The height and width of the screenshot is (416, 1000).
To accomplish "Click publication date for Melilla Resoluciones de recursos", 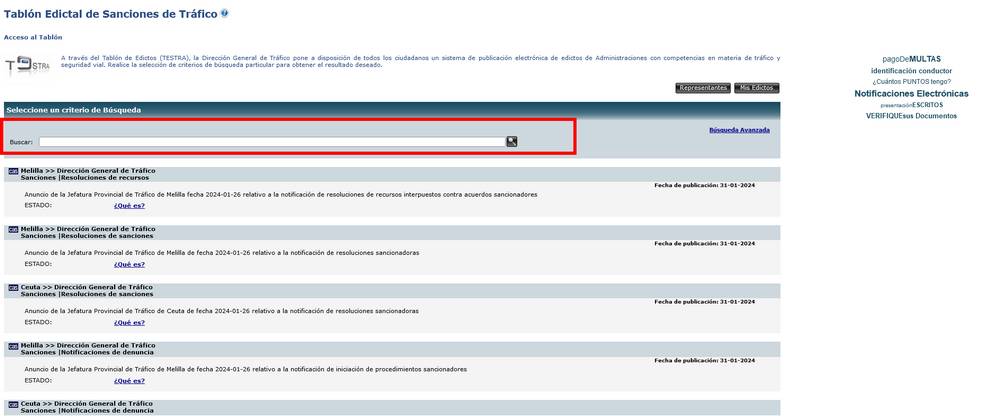I will [705, 185].
